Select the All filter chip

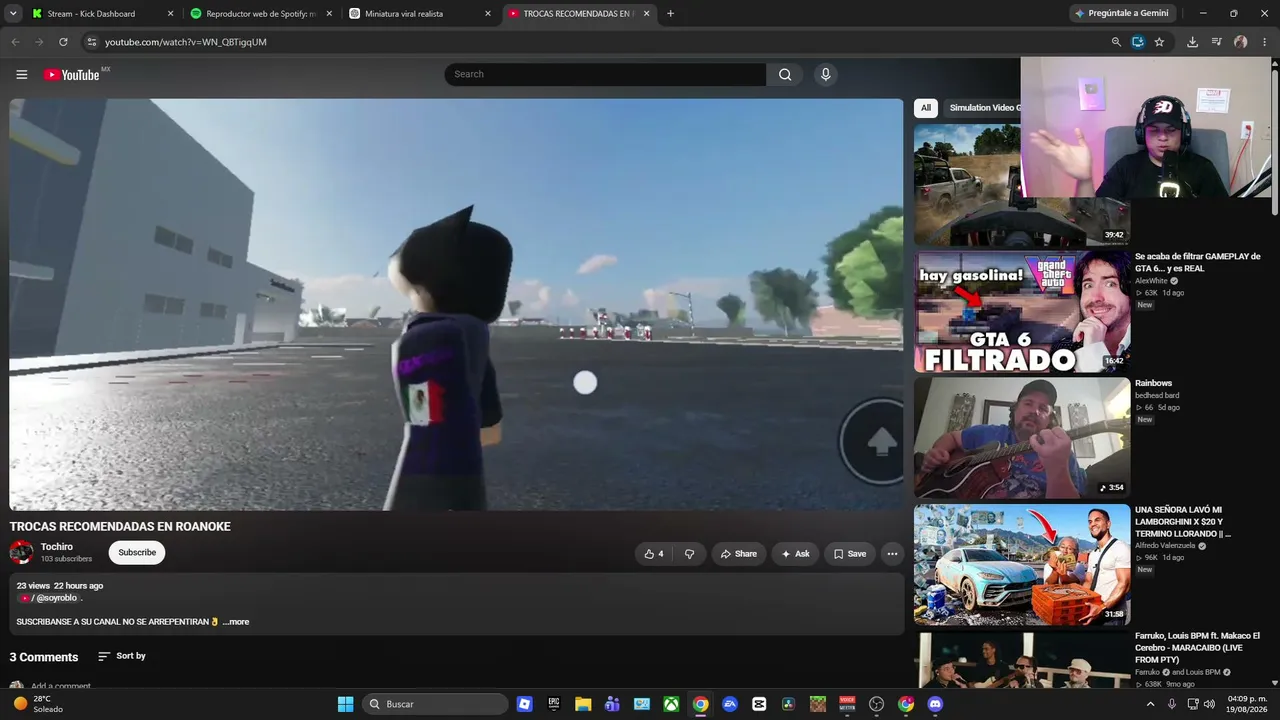[926, 108]
